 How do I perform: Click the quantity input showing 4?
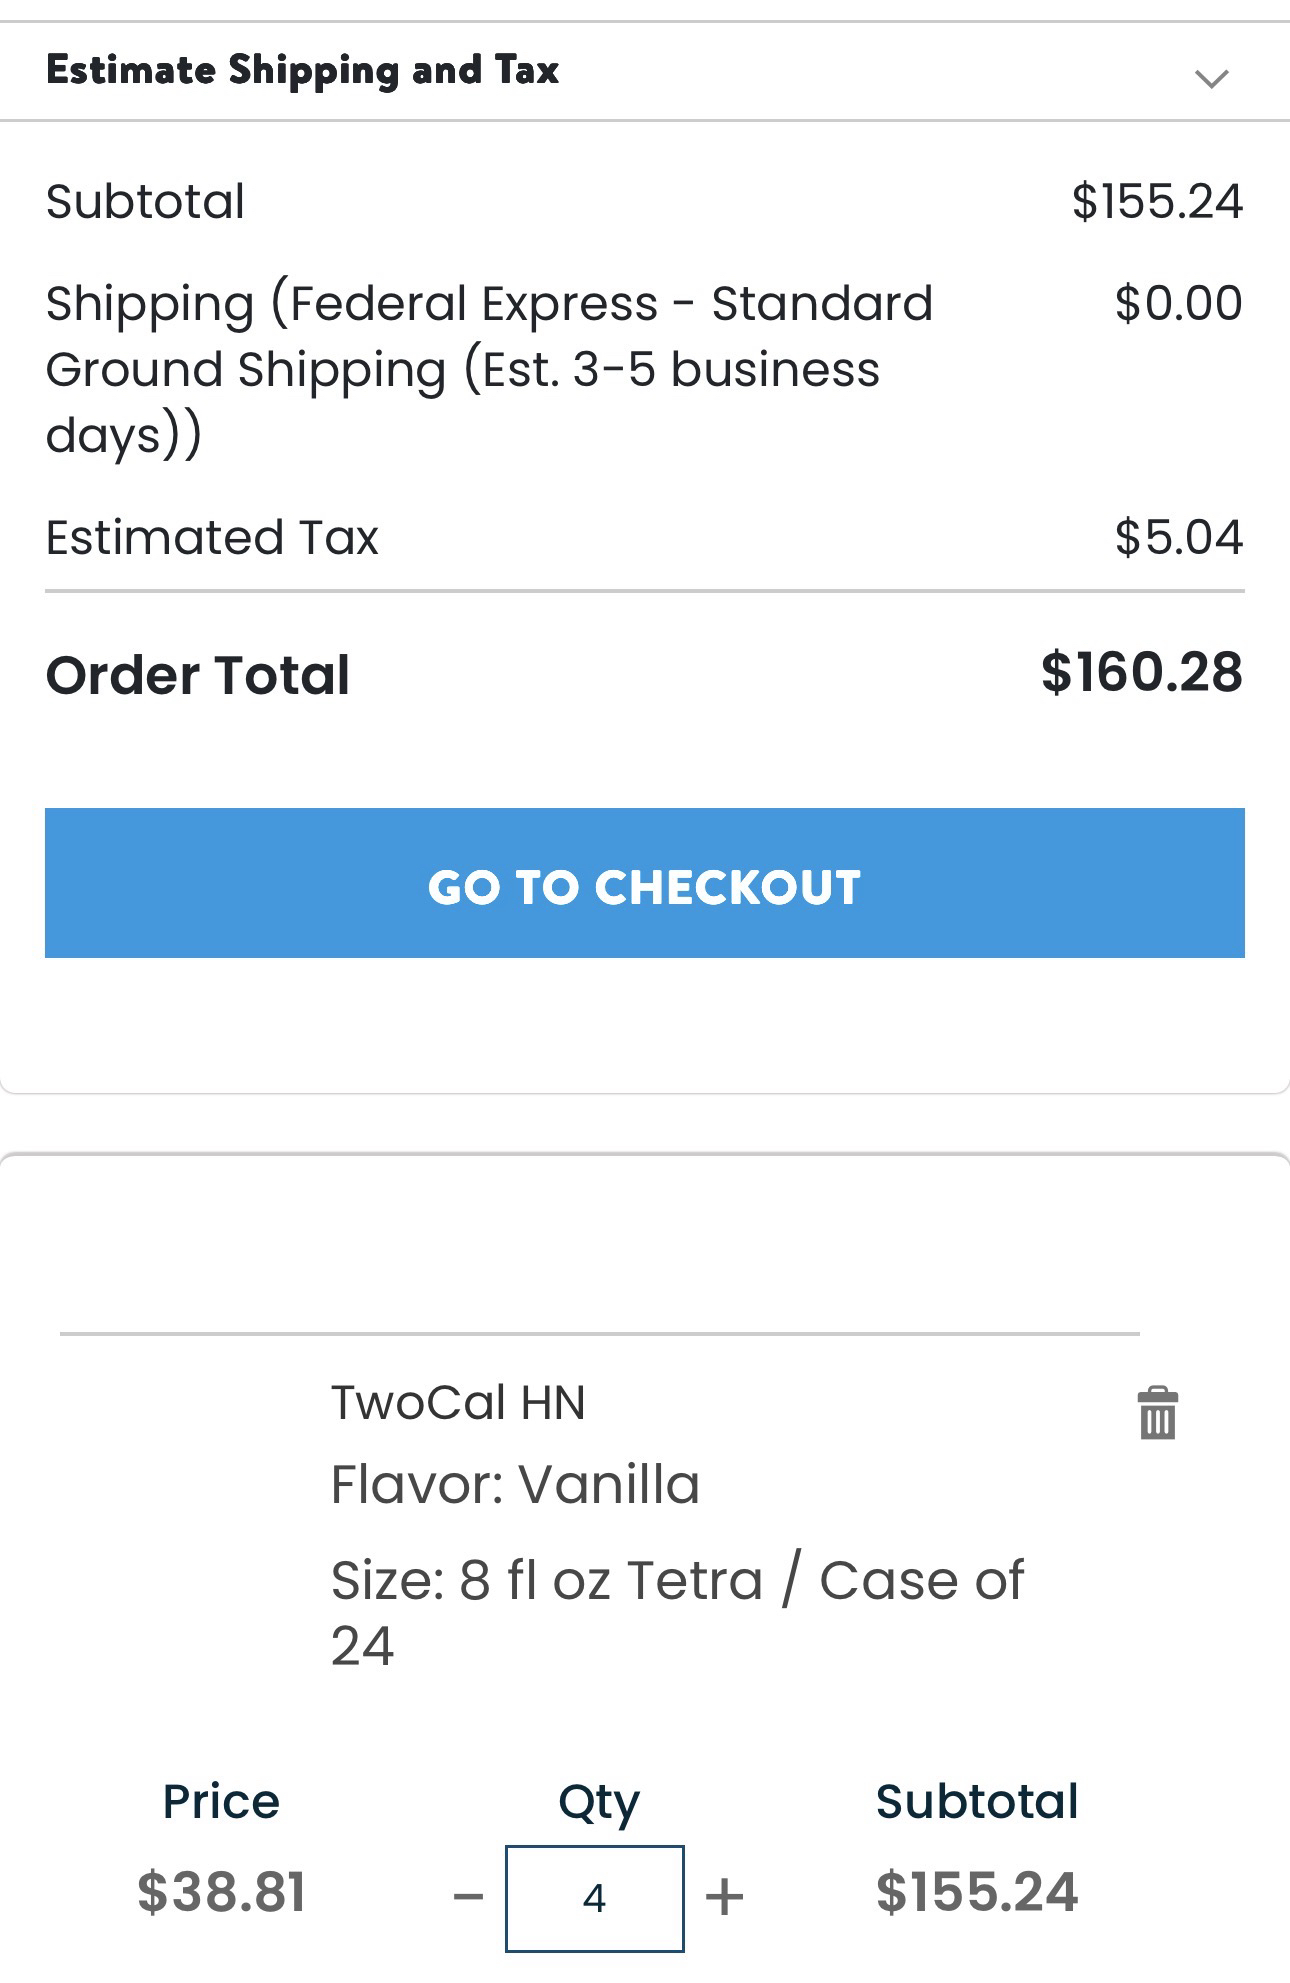[x=595, y=1898]
